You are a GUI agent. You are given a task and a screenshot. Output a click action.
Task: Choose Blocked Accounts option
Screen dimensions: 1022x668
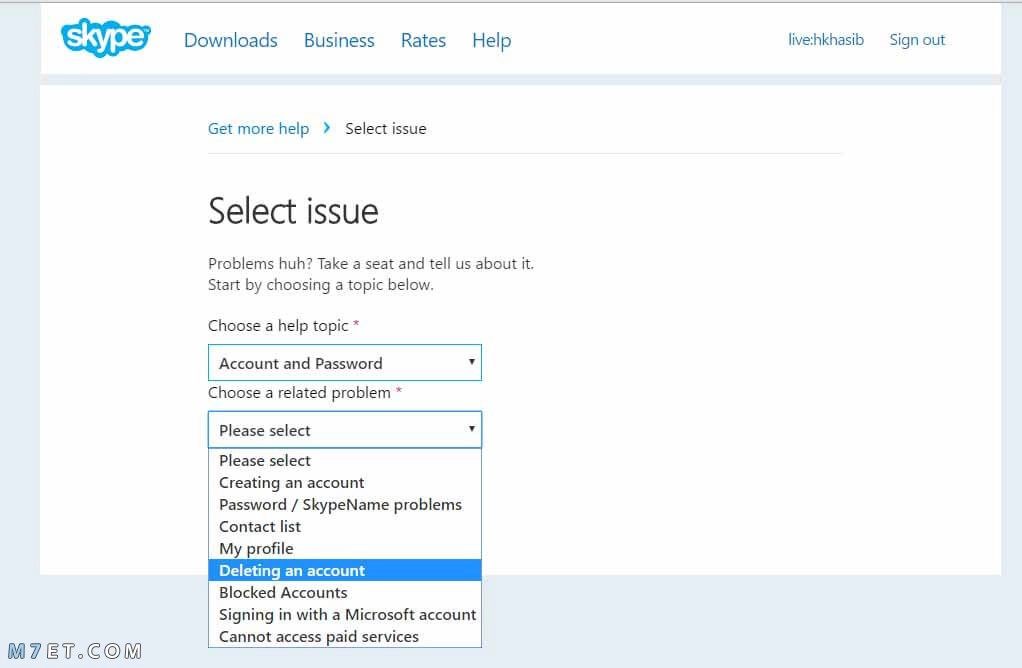[345, 592]
